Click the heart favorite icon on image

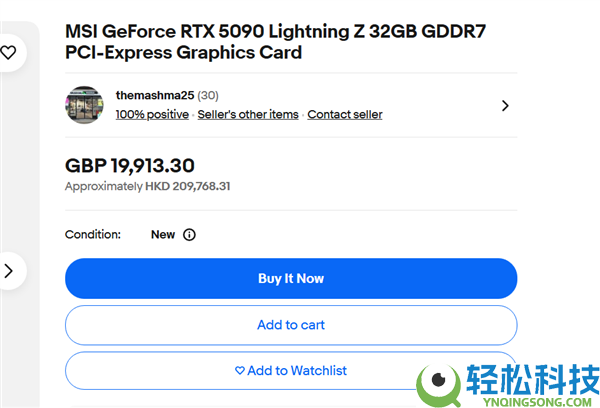click(8, 52)
